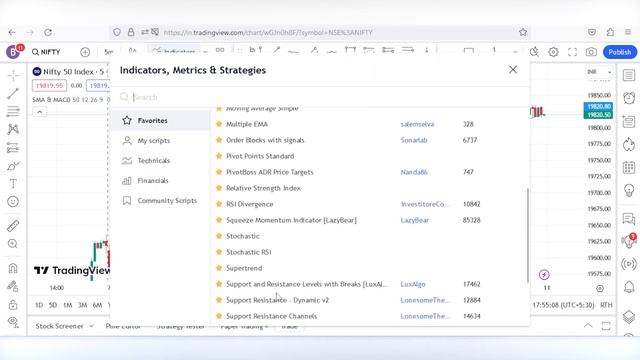
Task: Click the Publish button
Action: 620,52
